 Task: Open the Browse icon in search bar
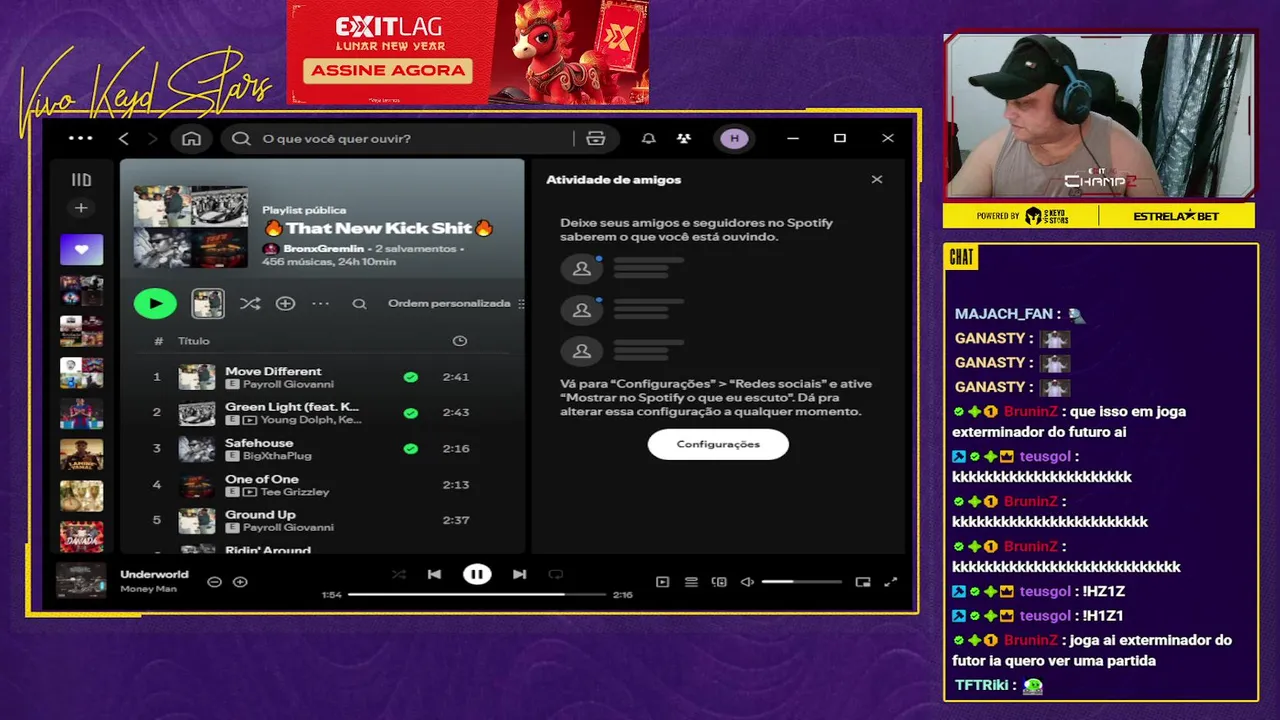pyautogui.click(x=596, y=138)
